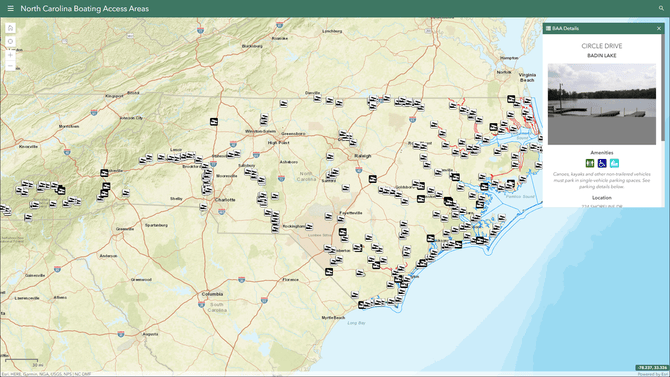Click the Knoxville city label

coord(29,146)
